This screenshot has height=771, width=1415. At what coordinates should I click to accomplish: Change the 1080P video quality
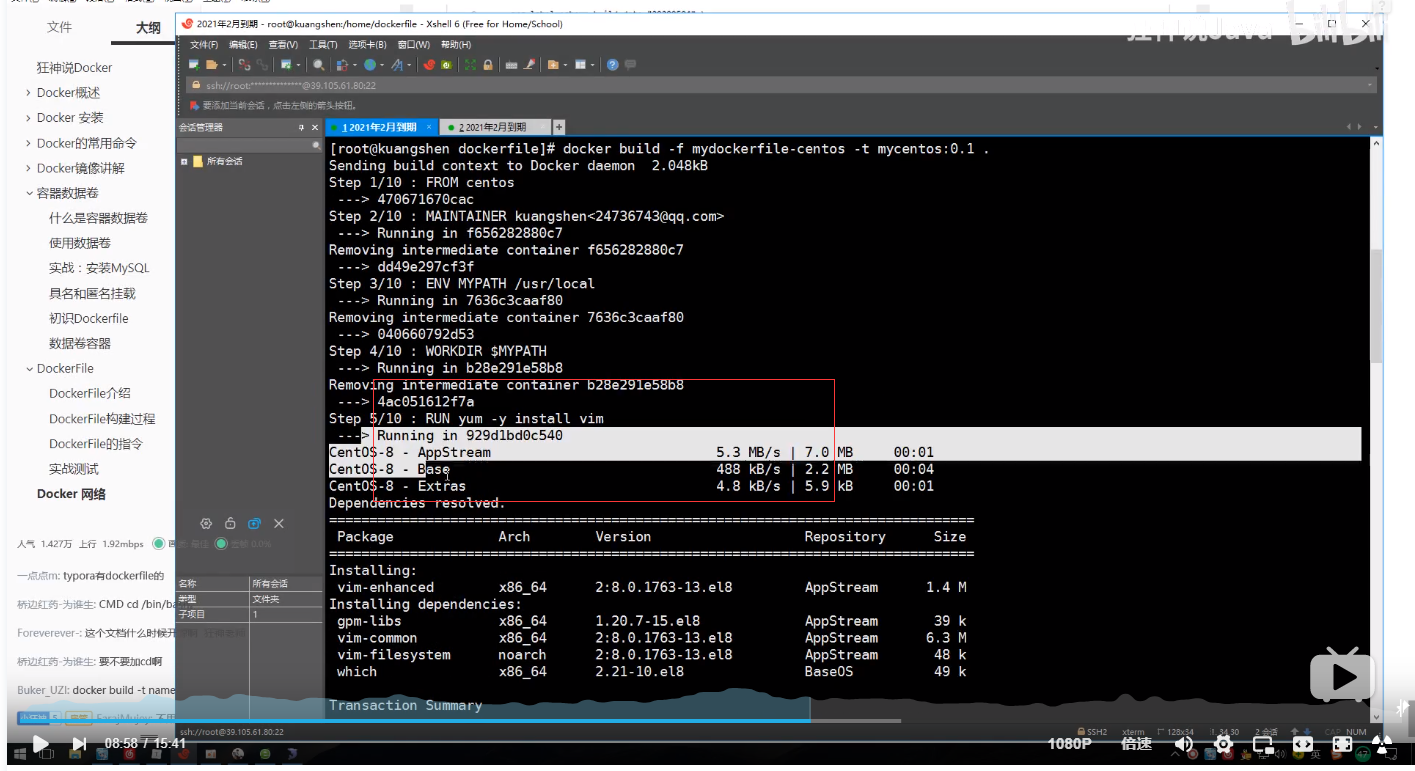(x=1070, y=744)
